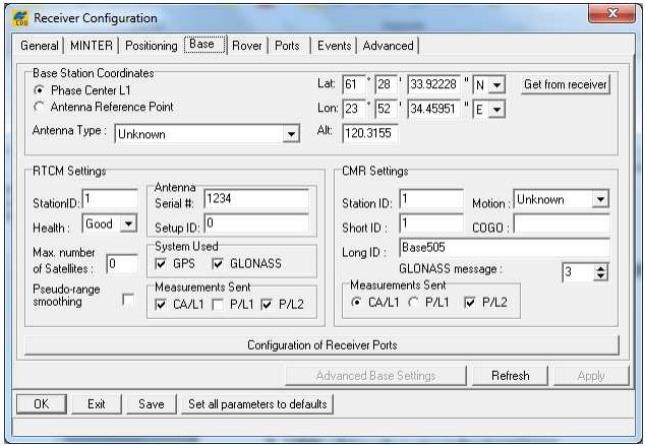Screen dimensions: 645x446
Task: Toggle CMR P/L2 checkbox
Action: coord(470,303)
